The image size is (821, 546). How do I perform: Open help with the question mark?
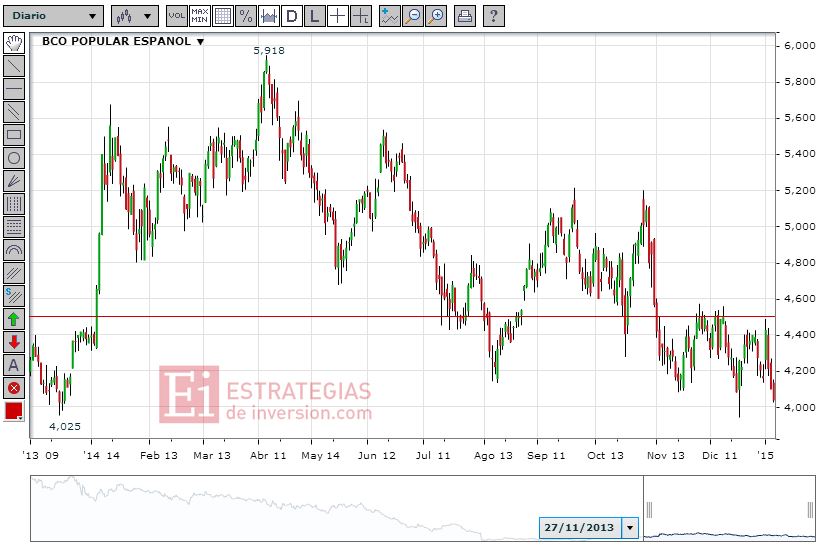493,16
